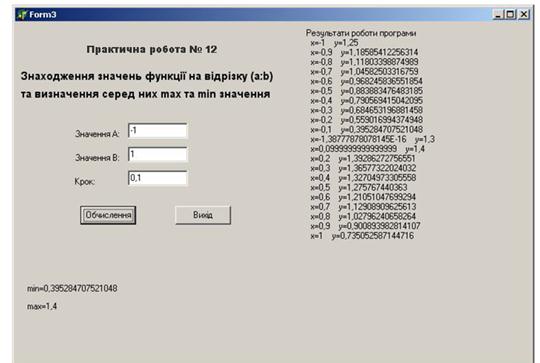Click the result row x=0,8
This screenshot has height=363, width=540.
tap(363, 216)
